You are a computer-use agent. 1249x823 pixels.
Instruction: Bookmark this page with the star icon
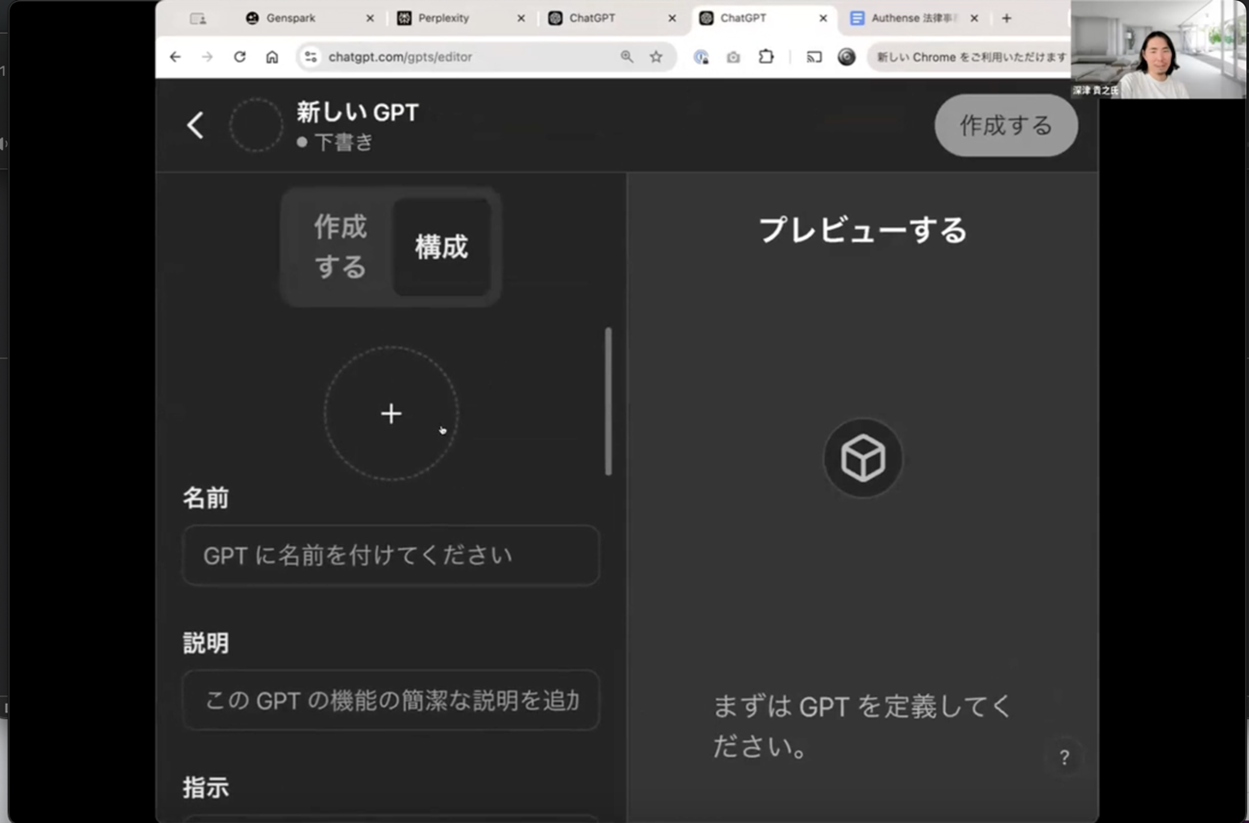[x=656, y=57]
